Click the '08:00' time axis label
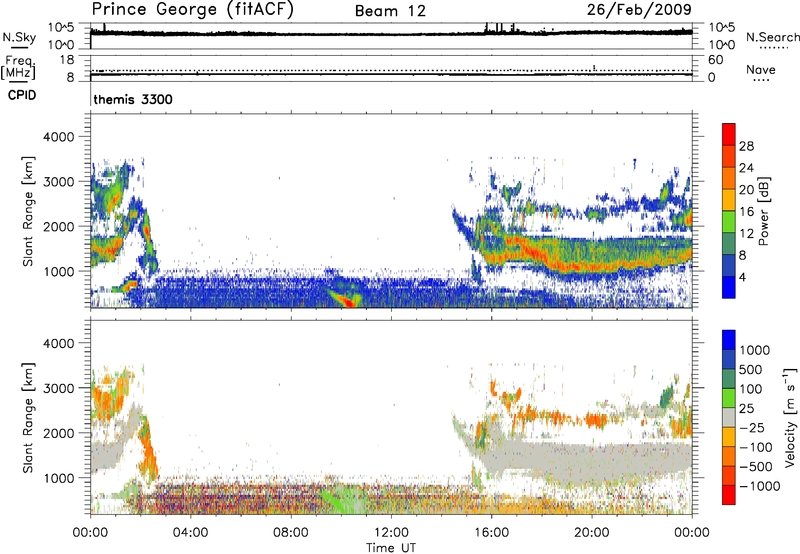The image size is (800, 554). (x=290, y=533)
